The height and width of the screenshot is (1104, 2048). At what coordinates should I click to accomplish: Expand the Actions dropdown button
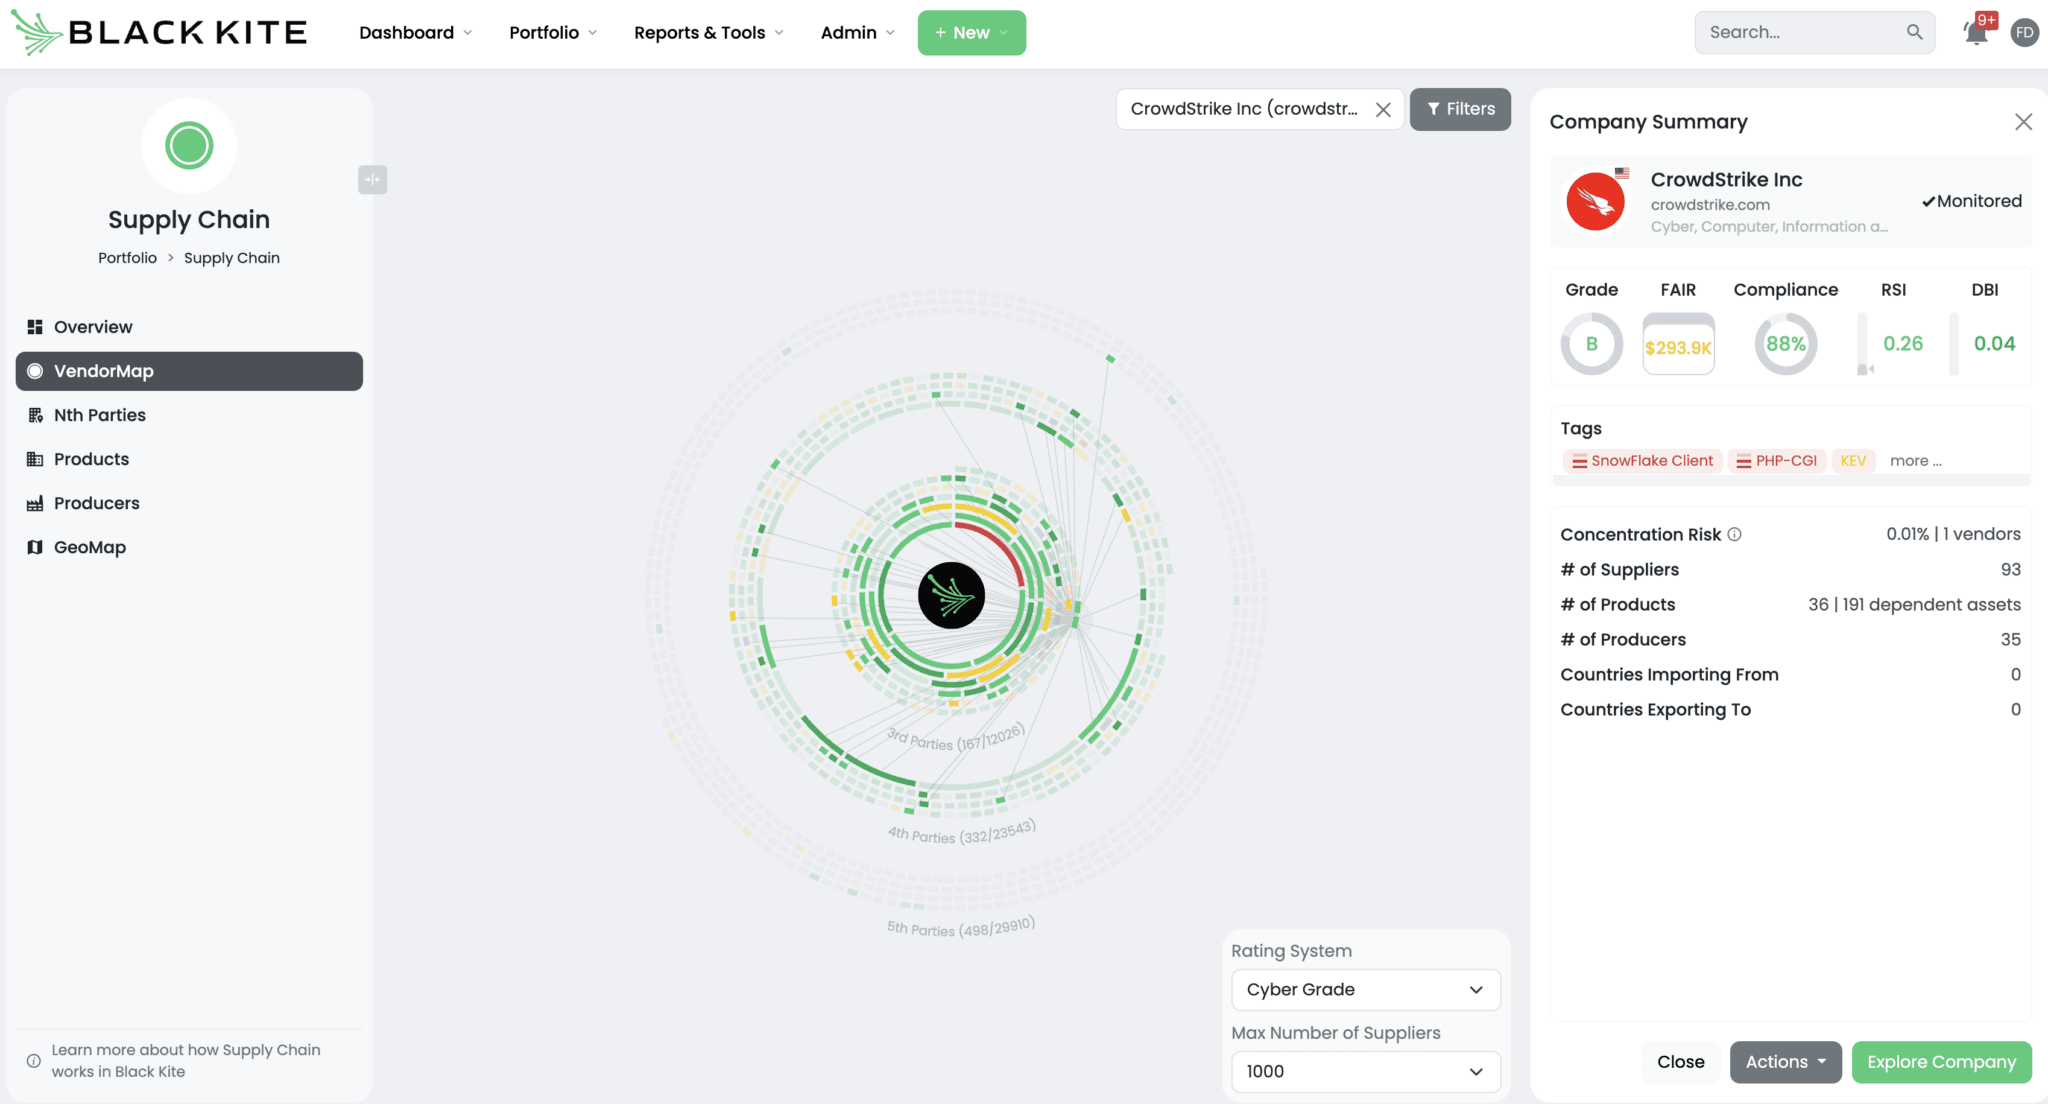coord(1785,1062)
